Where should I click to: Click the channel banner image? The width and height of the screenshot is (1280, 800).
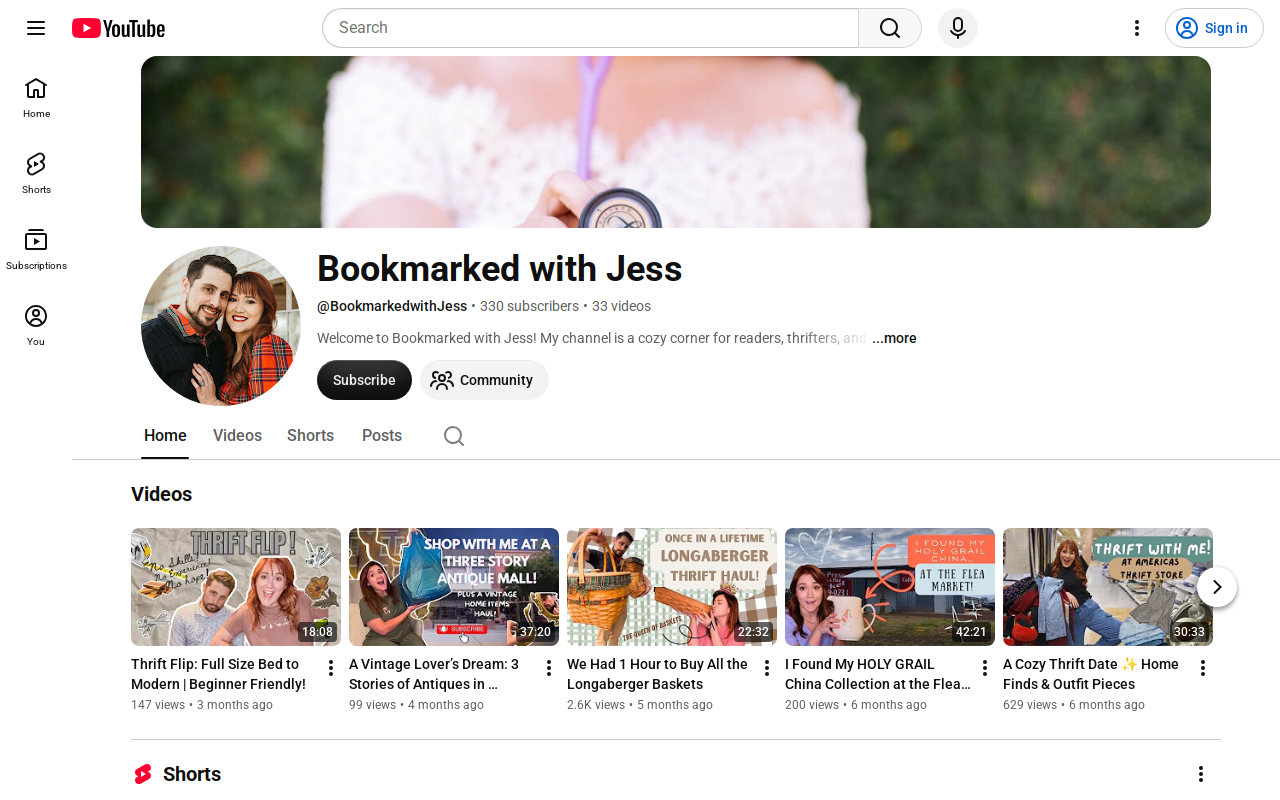click(x=676, y=142)
